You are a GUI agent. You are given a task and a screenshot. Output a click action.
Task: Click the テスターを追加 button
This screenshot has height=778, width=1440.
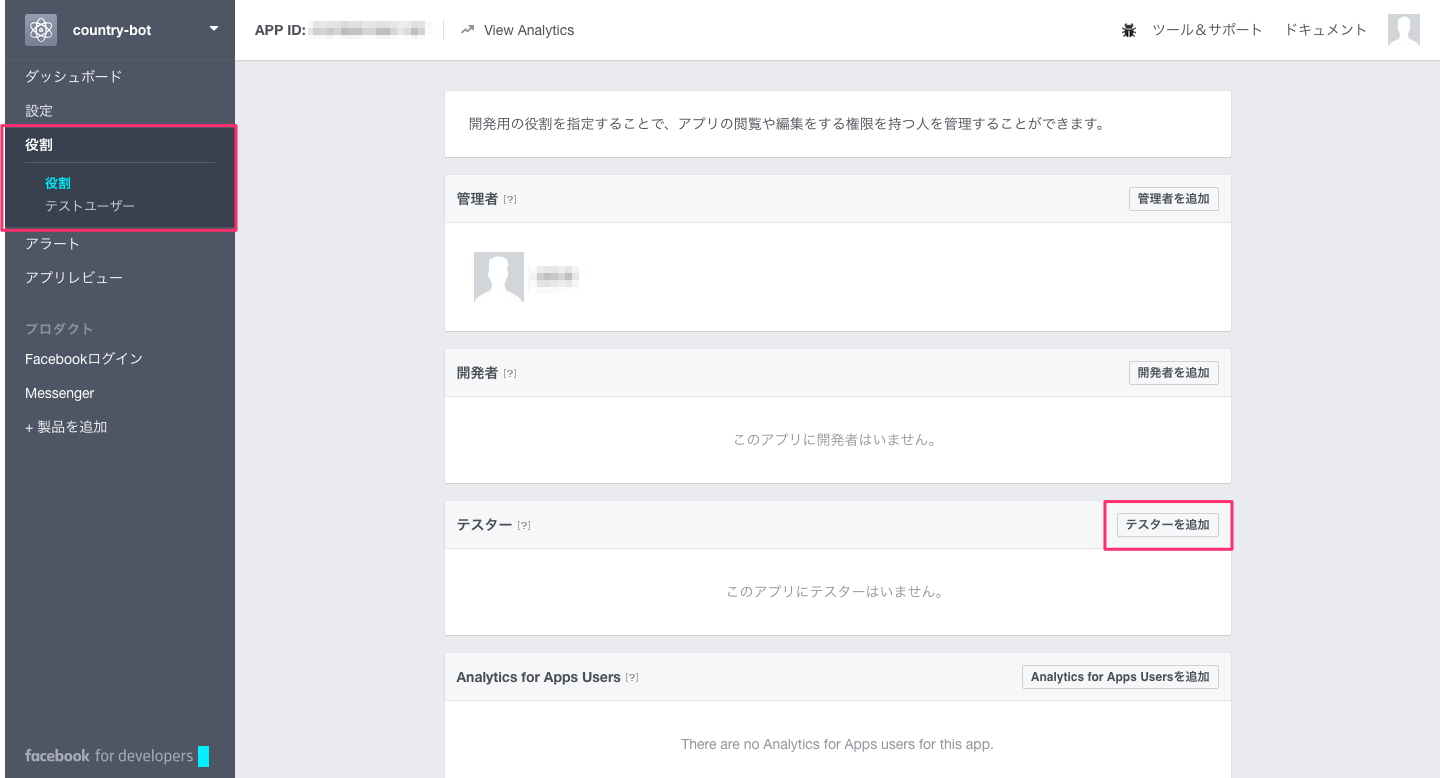[x=1167, y=524]
